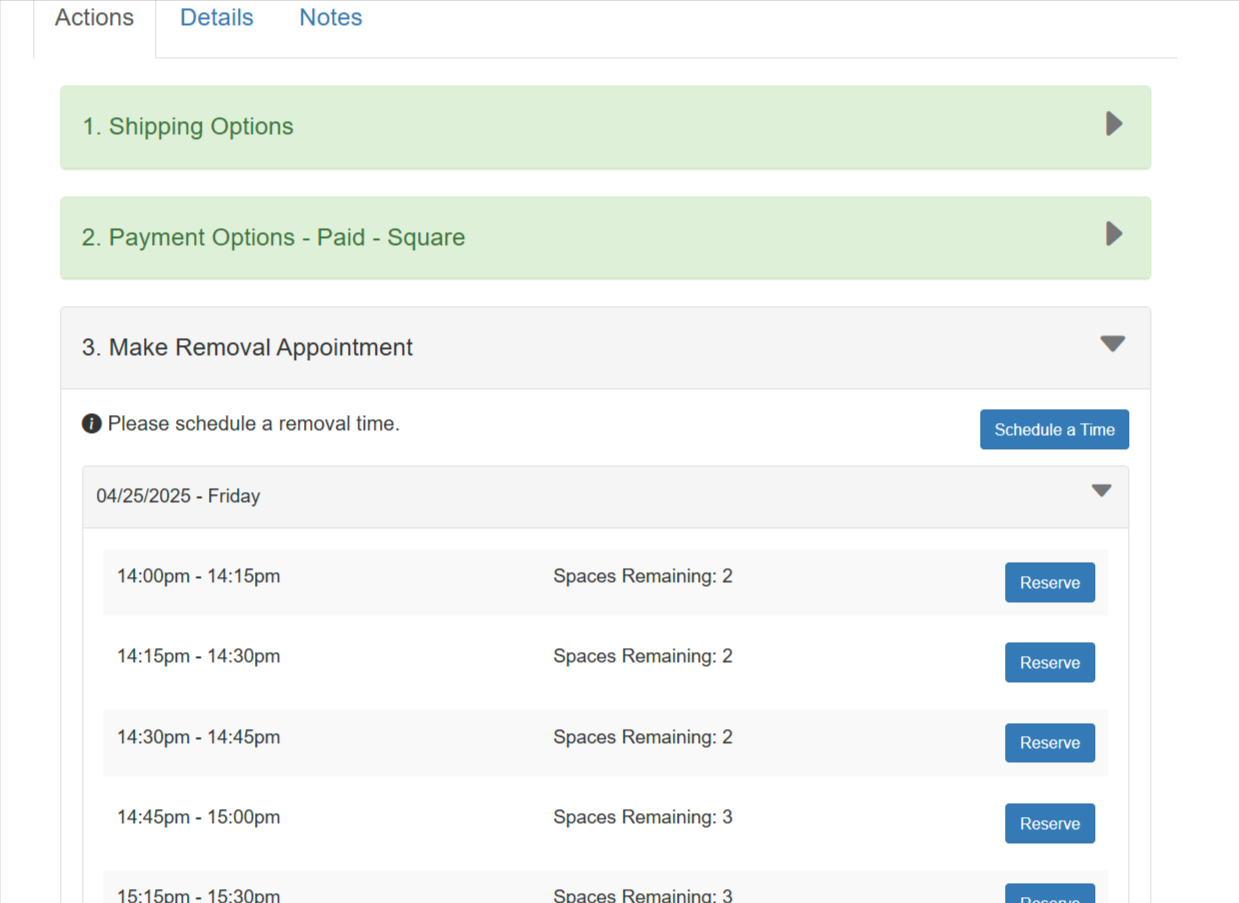This screenshot has height=903, width=1239.
Task: Switch to the Notes tab
Action: click(x=330, y=18)
